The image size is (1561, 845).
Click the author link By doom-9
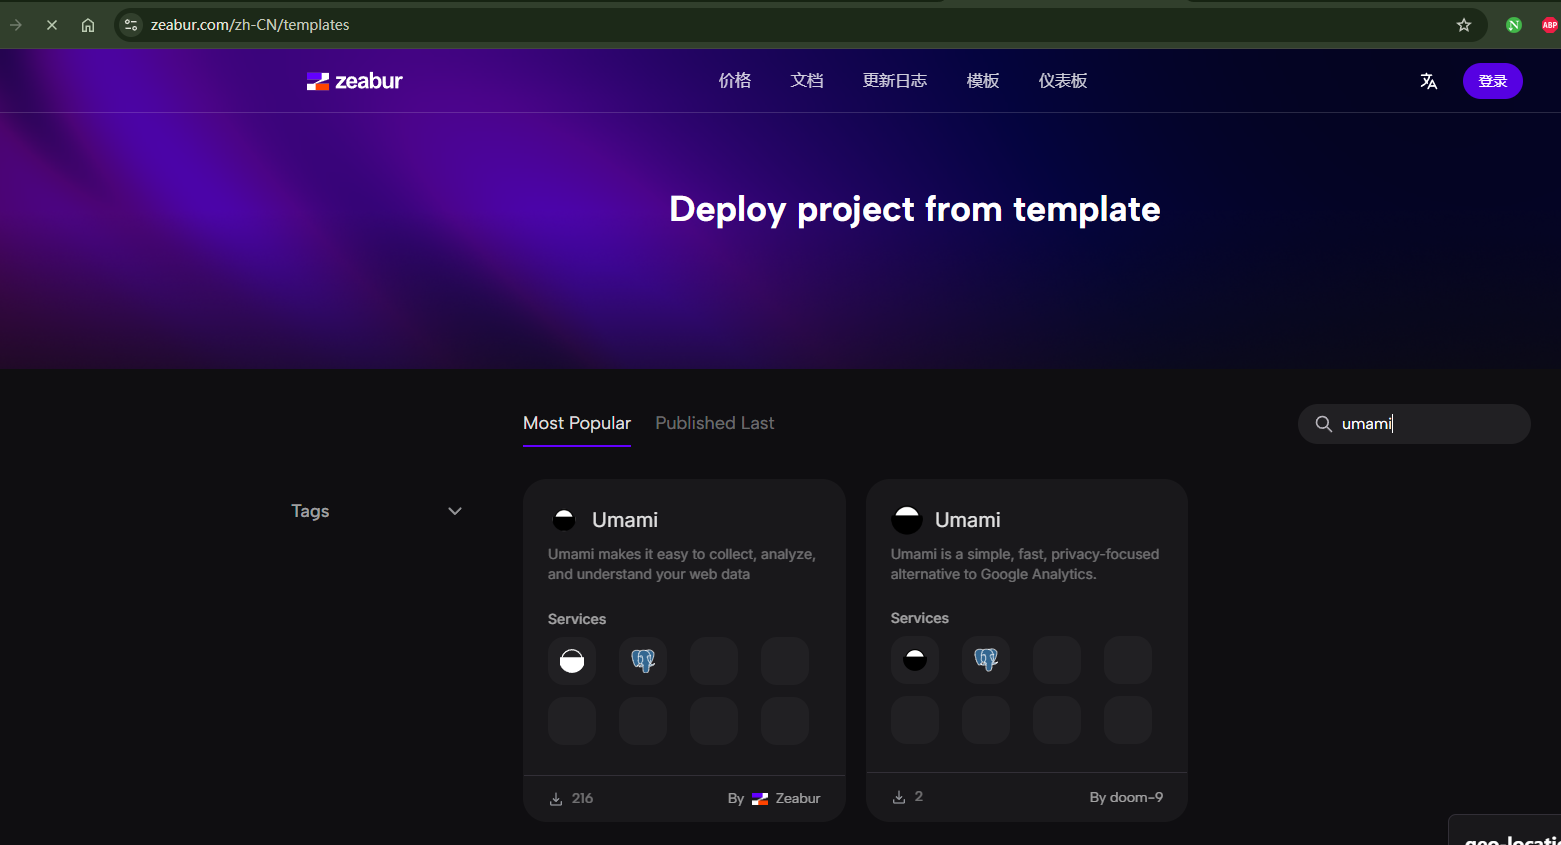click(x=1126, y=797)
